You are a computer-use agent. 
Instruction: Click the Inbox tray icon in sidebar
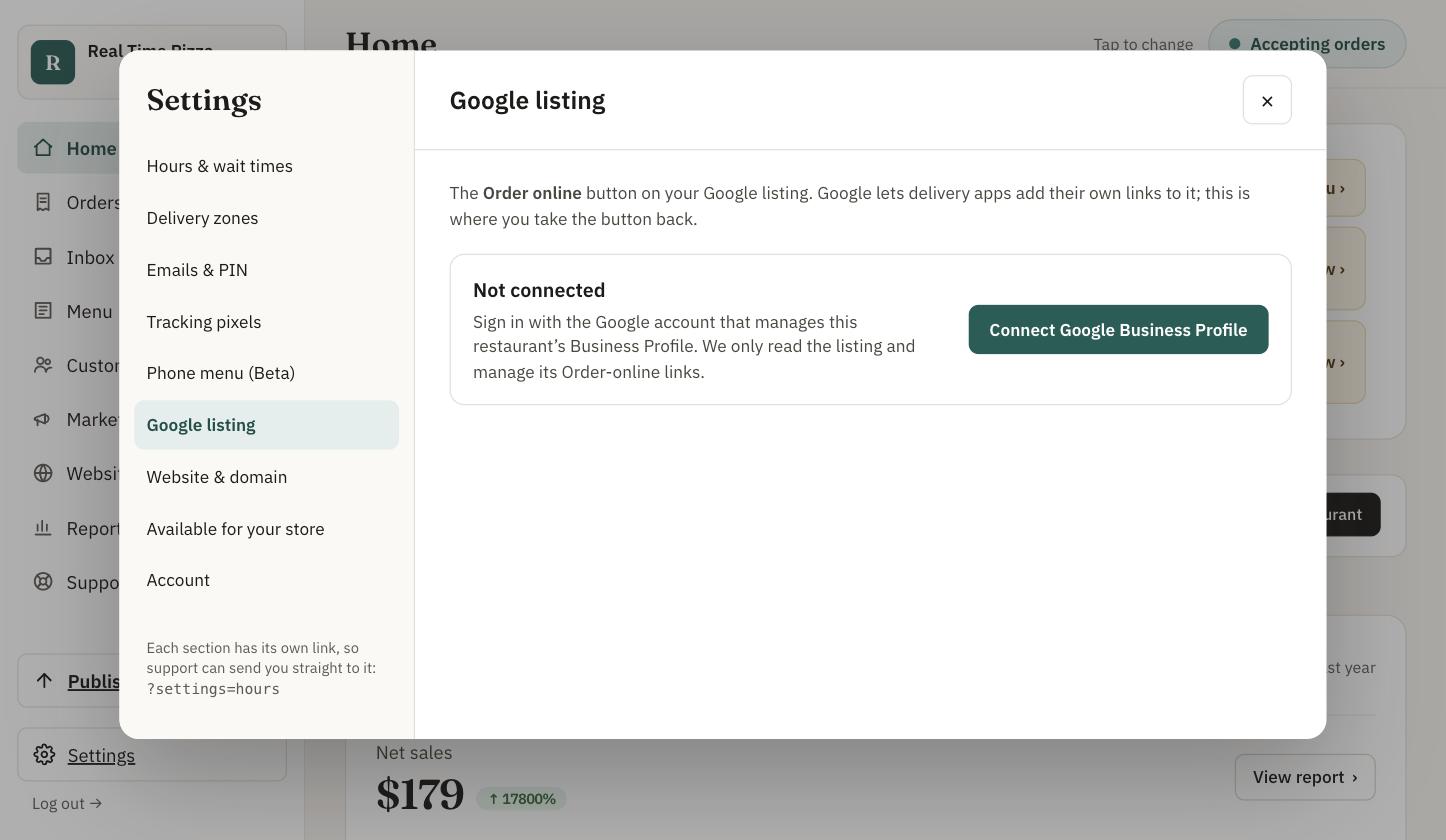43,257
